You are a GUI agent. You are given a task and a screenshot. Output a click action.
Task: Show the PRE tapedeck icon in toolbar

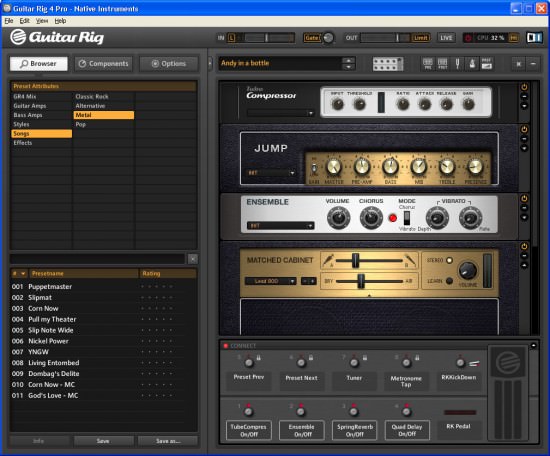pos(428,63)
